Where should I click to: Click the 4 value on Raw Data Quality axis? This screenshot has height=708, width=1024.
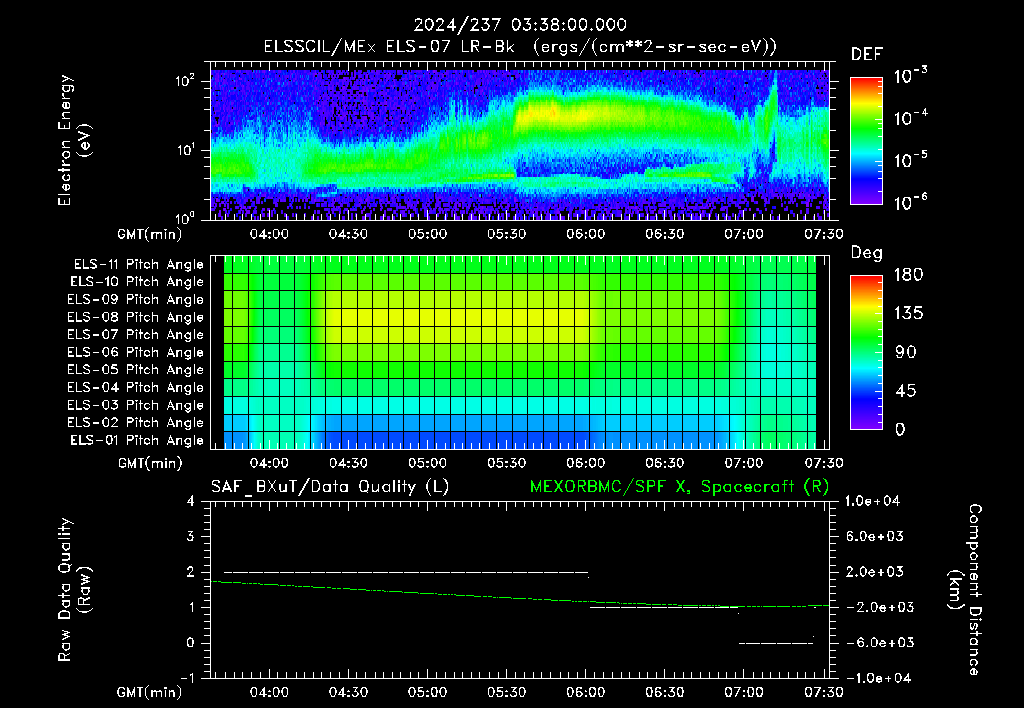click(191, 502)
